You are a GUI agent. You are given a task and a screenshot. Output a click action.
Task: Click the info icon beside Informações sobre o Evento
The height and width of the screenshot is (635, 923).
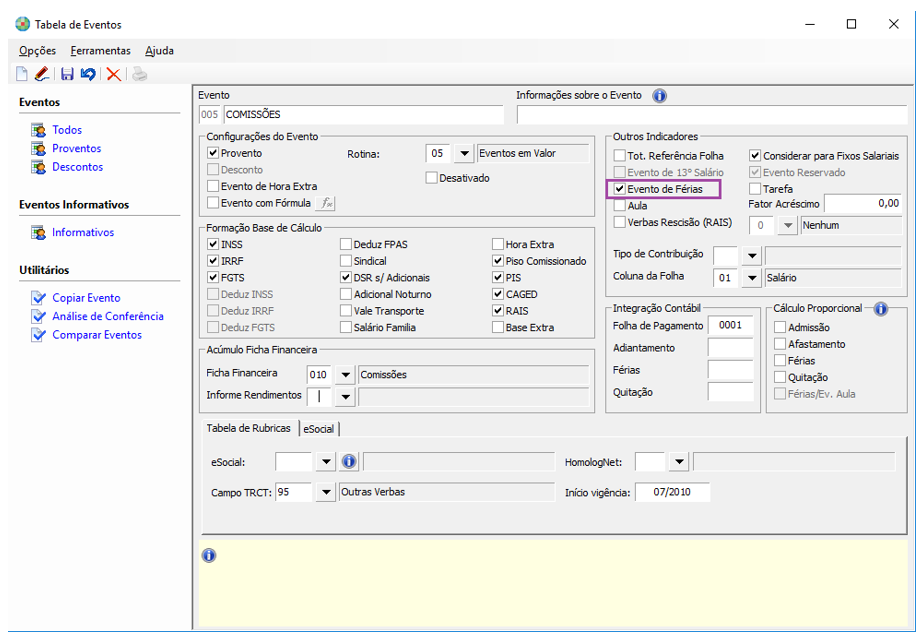pyautogui.click(x=660, y=95)
